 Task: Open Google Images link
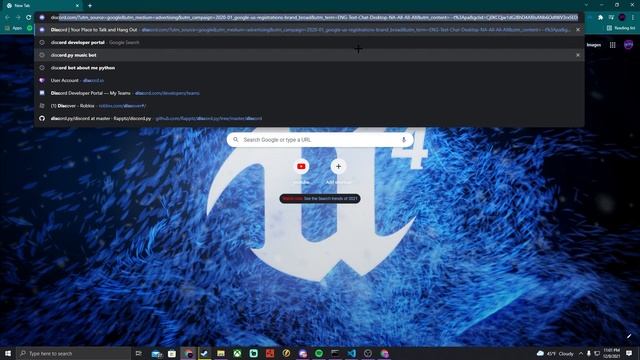tap(593, 45)
